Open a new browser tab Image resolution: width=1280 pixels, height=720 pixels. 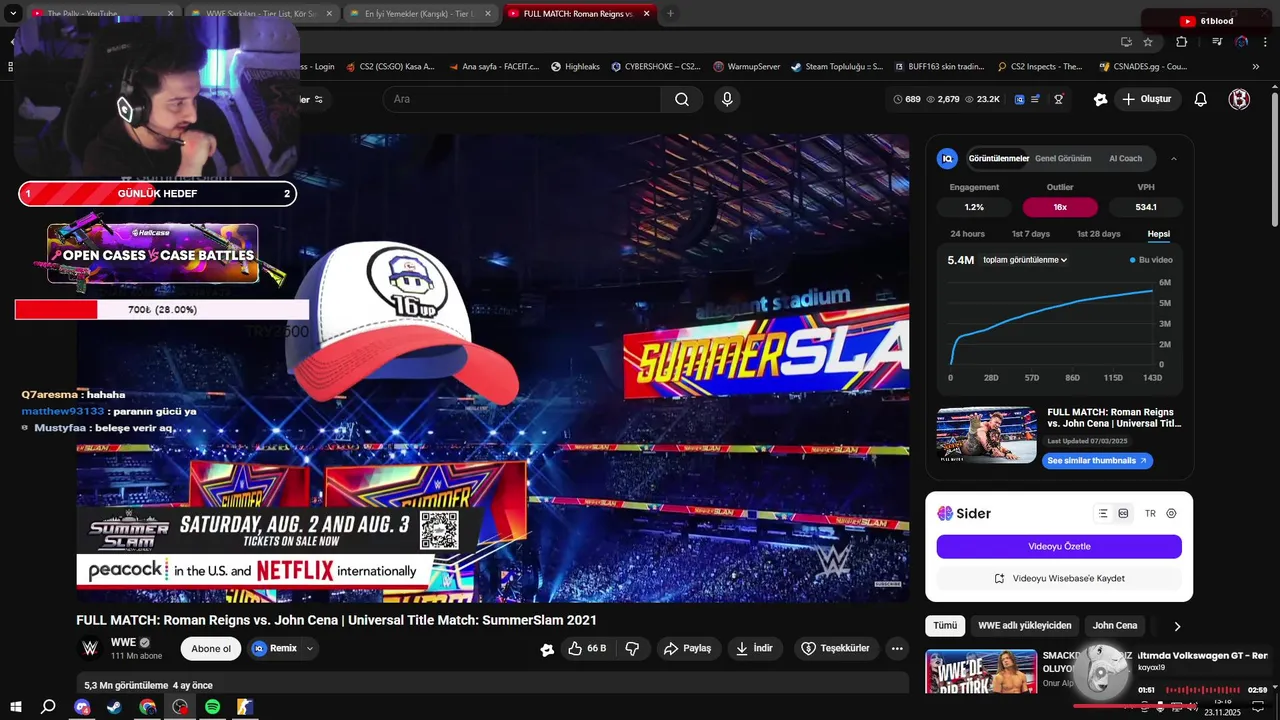click(670, 13)
